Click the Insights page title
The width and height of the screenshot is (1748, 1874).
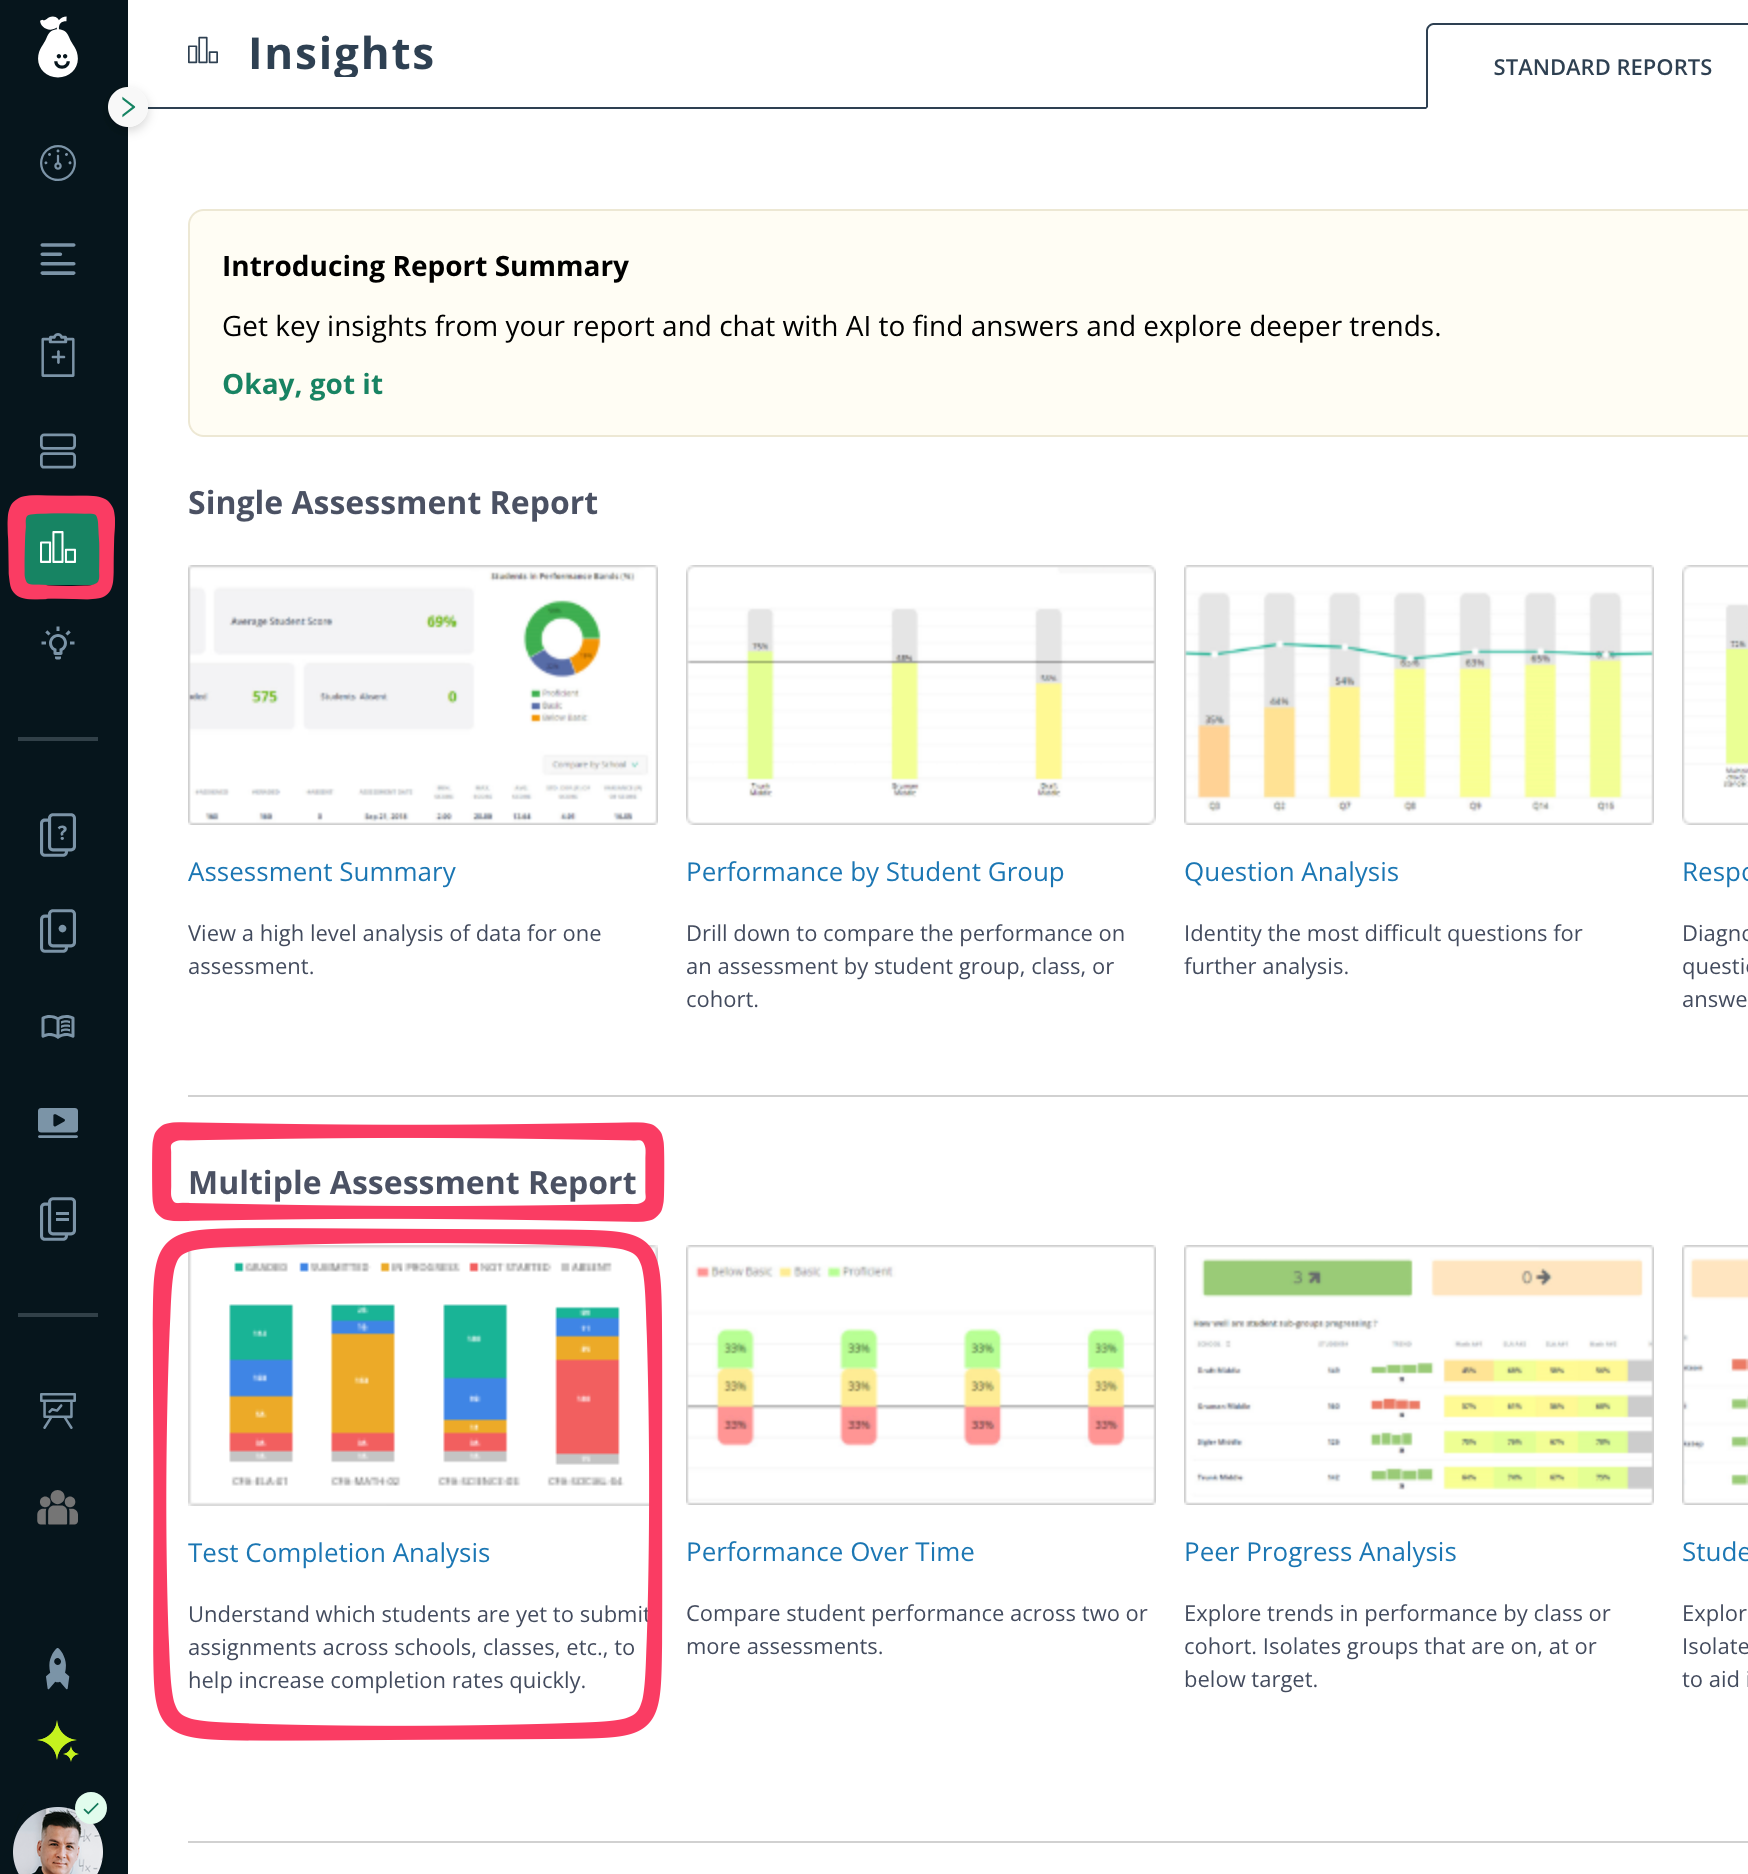[341, 53]
